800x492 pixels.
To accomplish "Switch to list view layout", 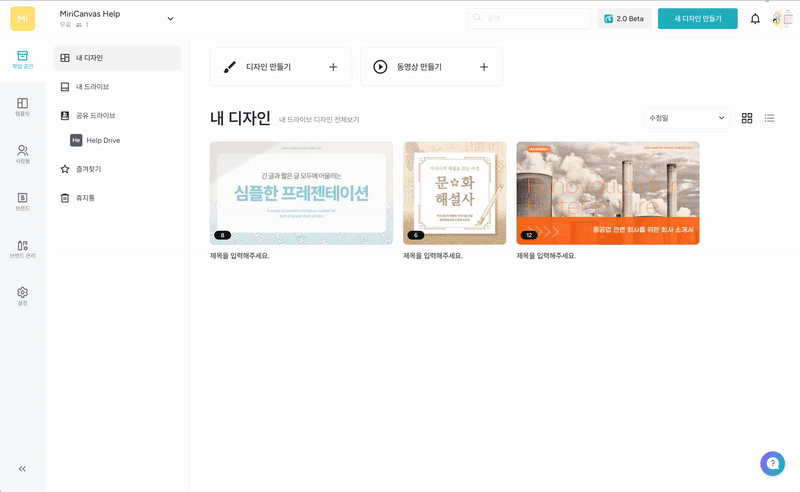I will pyautogui.click(x=770, y=118).
